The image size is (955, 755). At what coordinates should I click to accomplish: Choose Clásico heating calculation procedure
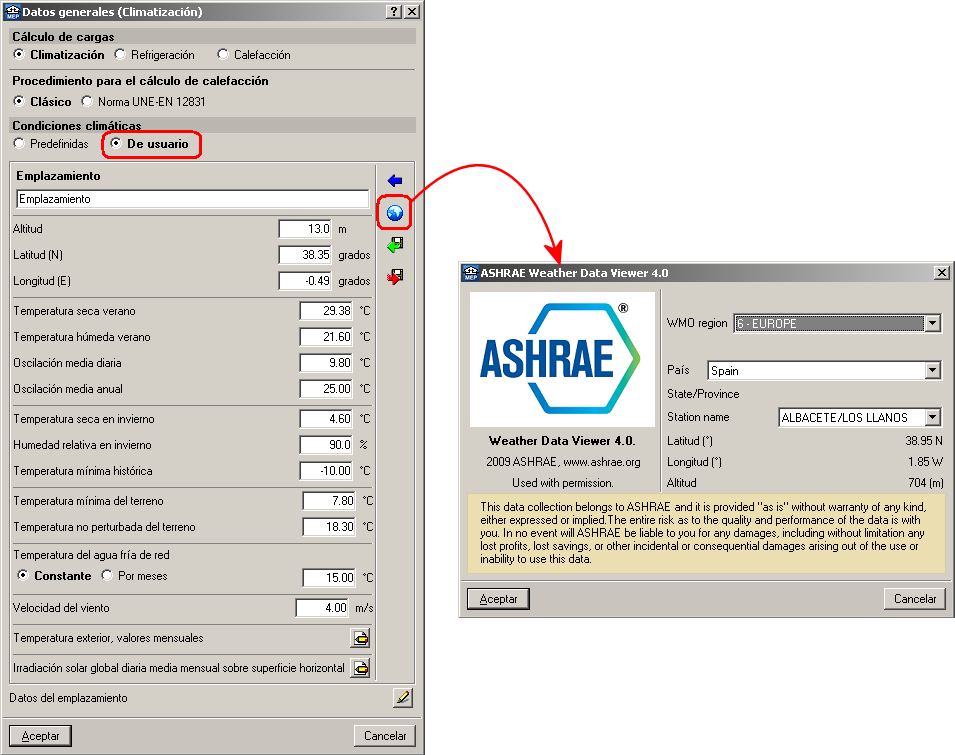(43, 102)
